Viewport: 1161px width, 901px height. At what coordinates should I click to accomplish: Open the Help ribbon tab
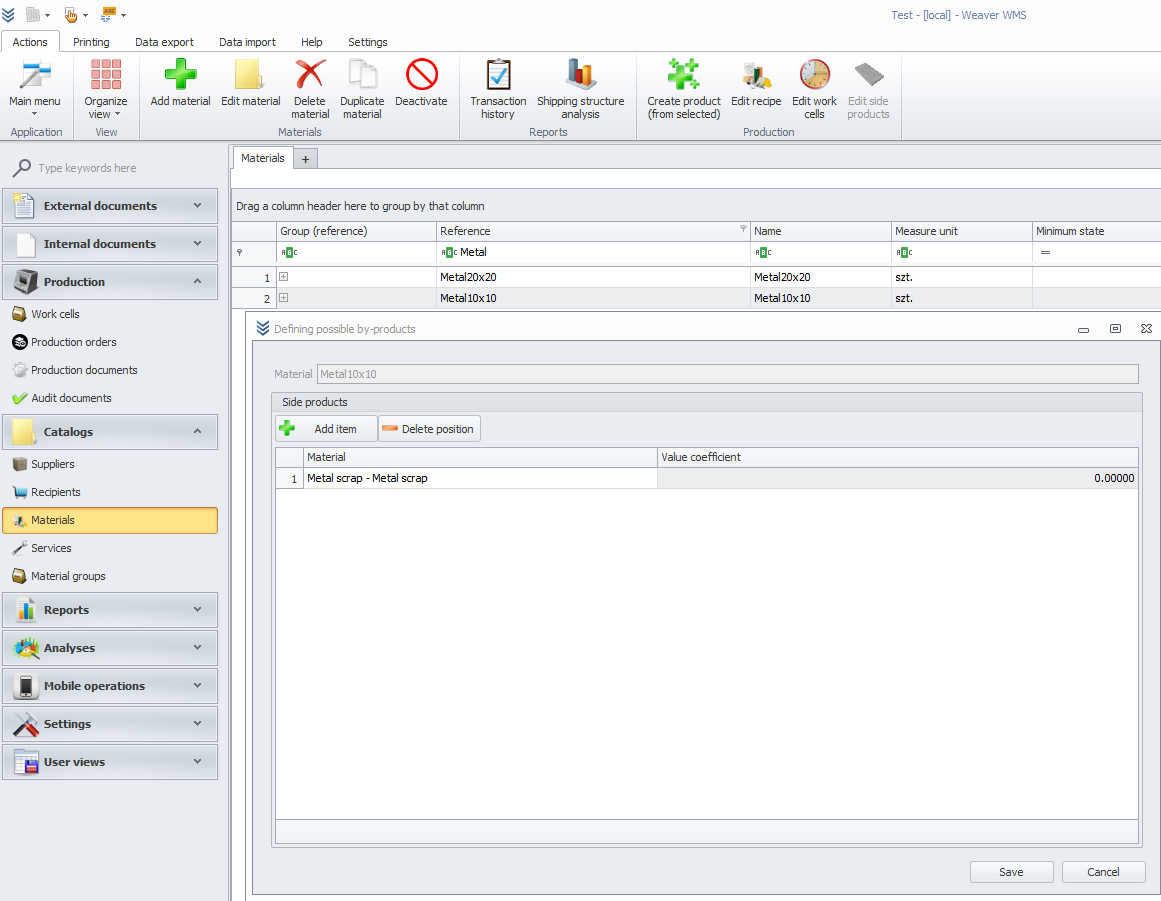pos(312,42)
